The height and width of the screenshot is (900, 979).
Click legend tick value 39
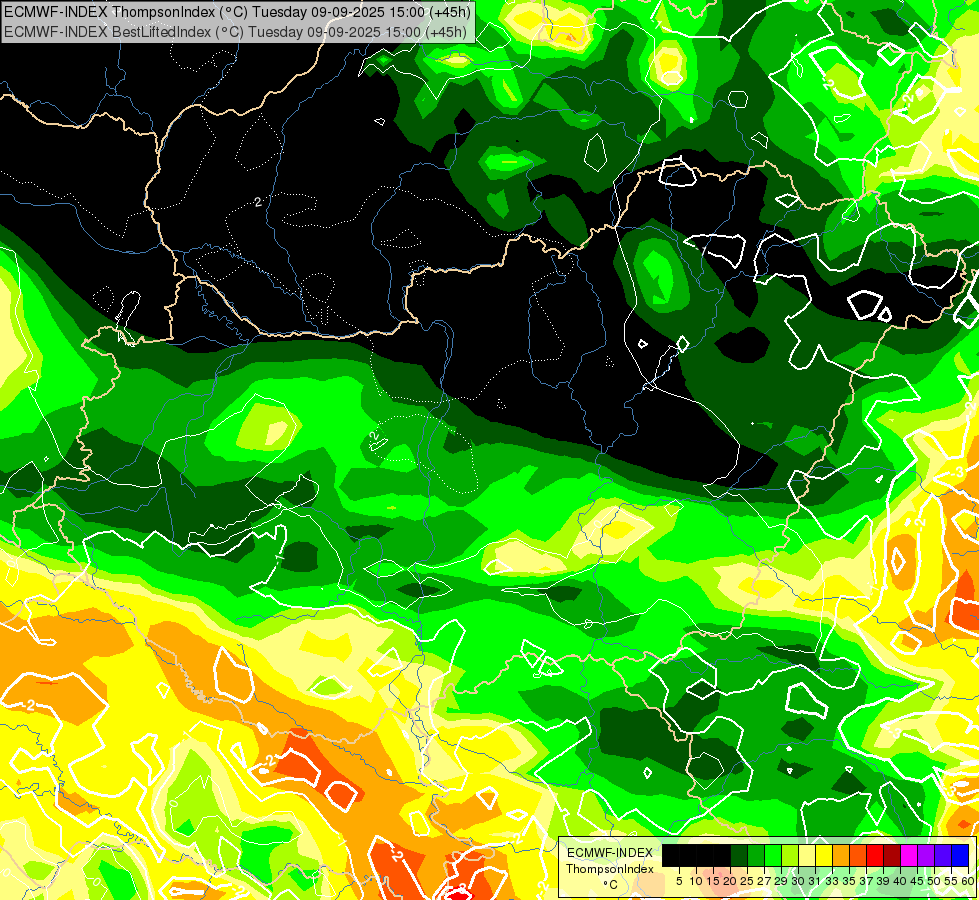click(882, 881)
